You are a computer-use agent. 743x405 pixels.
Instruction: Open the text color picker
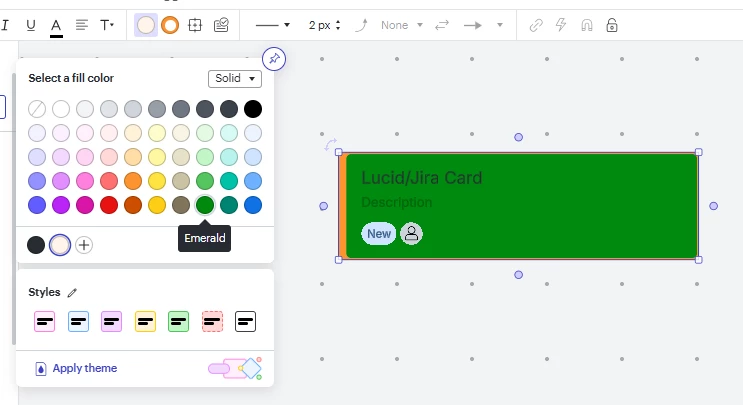pyautogui.click(x=56, y=26)
